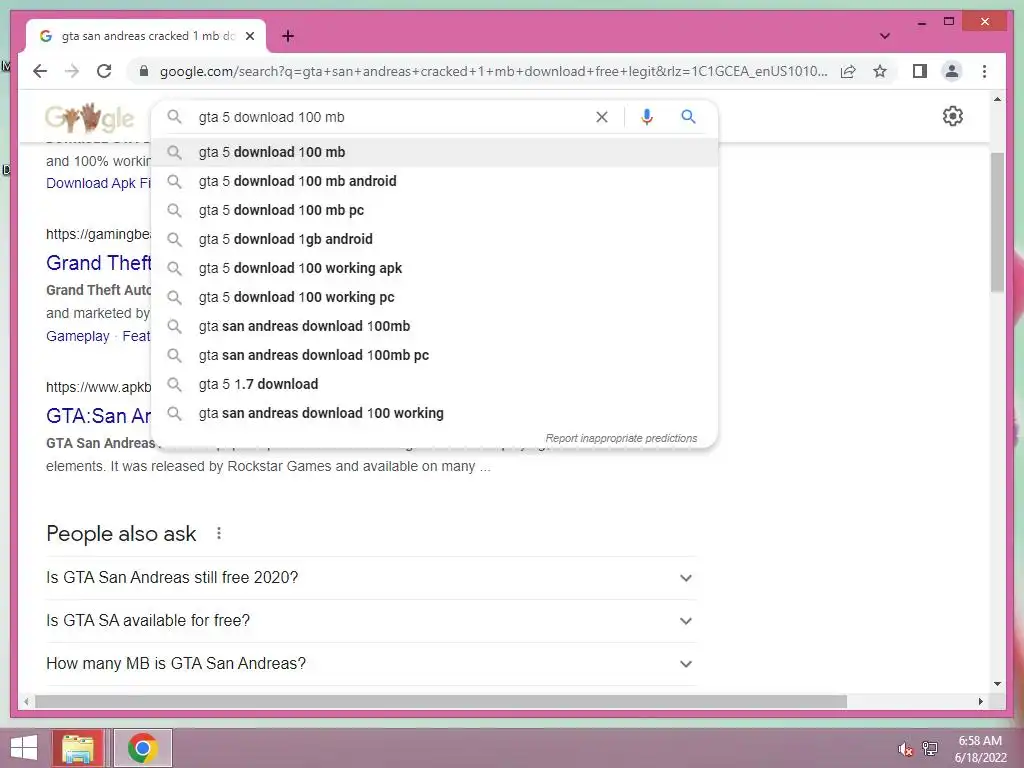Viewport: 1024px width, 768px height.
Task: Click the Google logo
Action: [x=89, y=118]
